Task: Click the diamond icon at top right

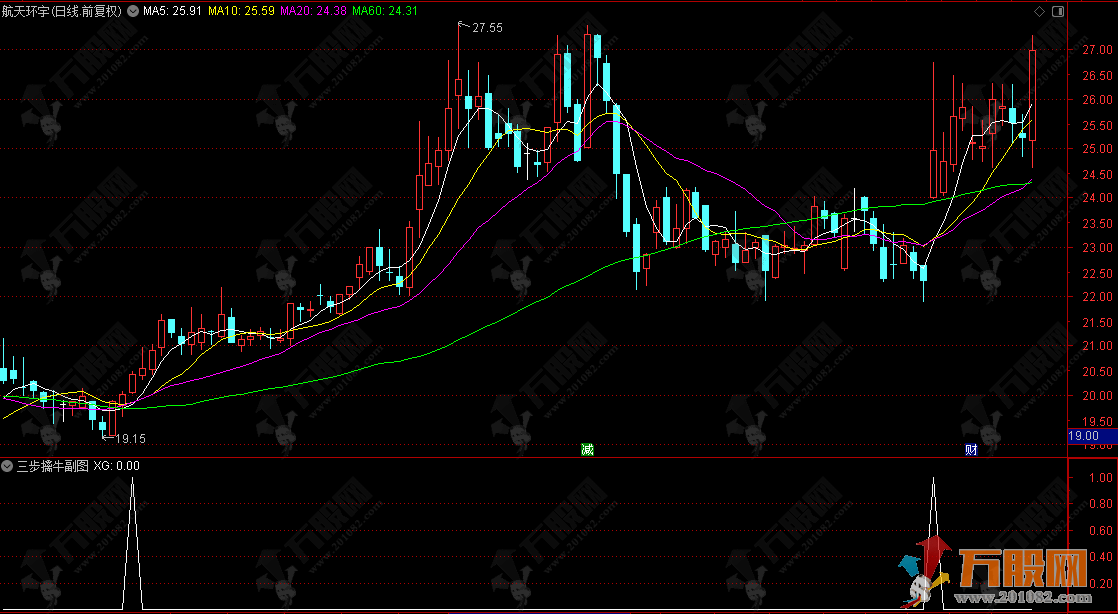Action: tap(1039, 11)
